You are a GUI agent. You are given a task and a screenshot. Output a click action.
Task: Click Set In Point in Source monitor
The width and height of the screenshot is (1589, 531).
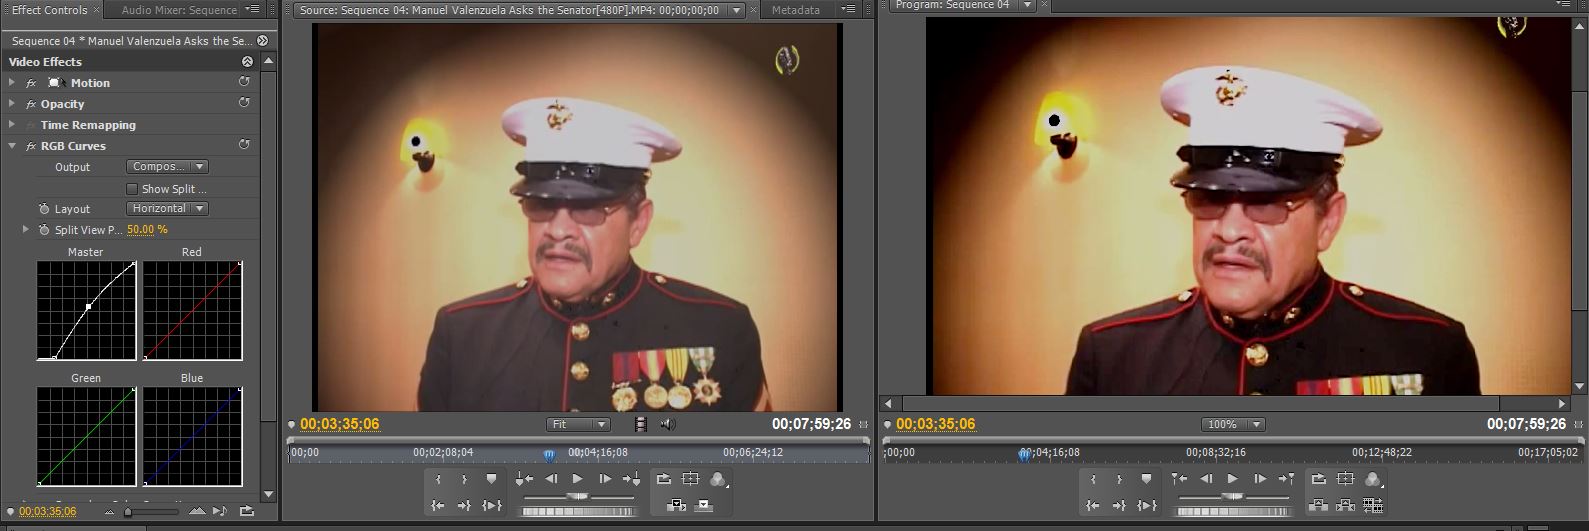pyautogui.click(x=438, y=480)
